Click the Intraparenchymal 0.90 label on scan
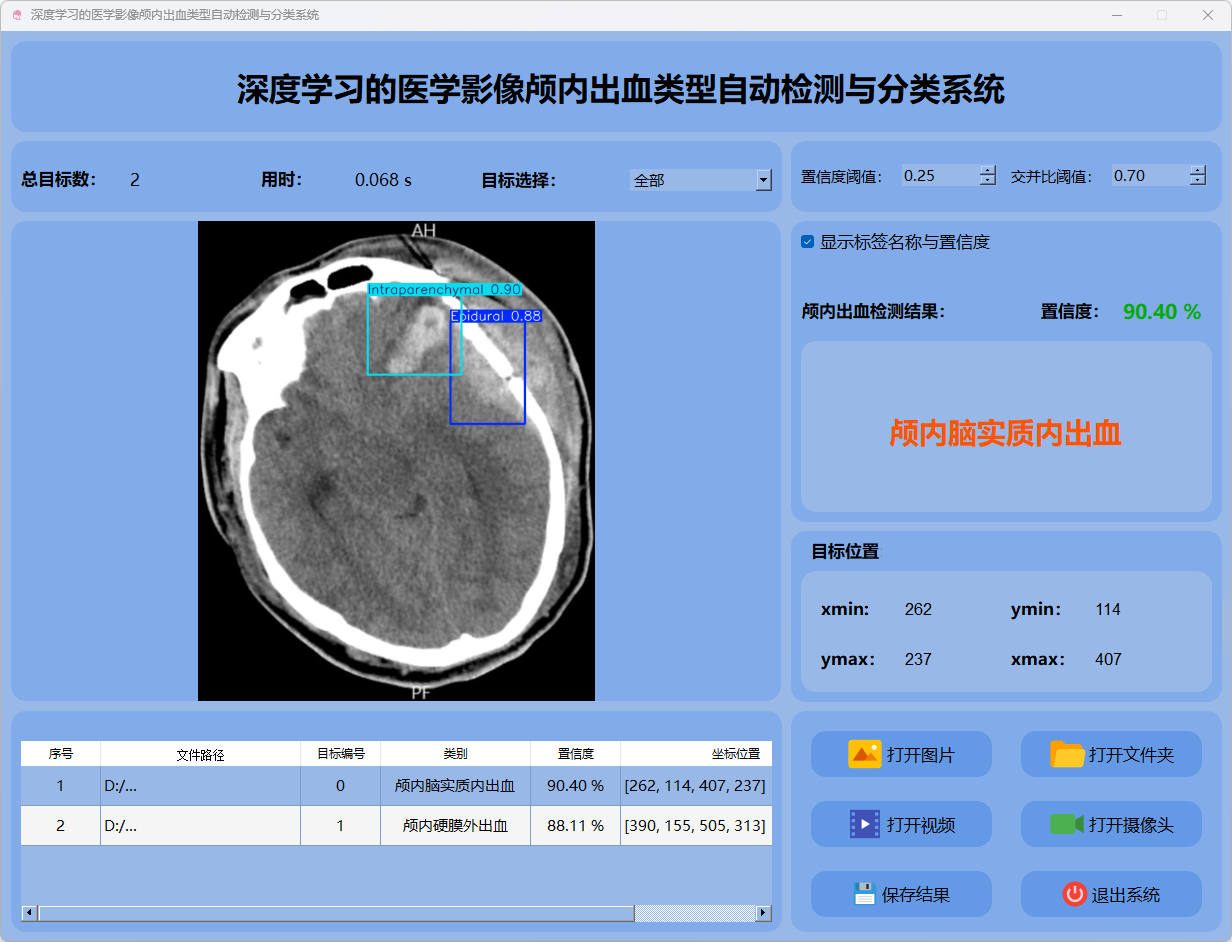1232x942 pixels. [x=445, y=289]
